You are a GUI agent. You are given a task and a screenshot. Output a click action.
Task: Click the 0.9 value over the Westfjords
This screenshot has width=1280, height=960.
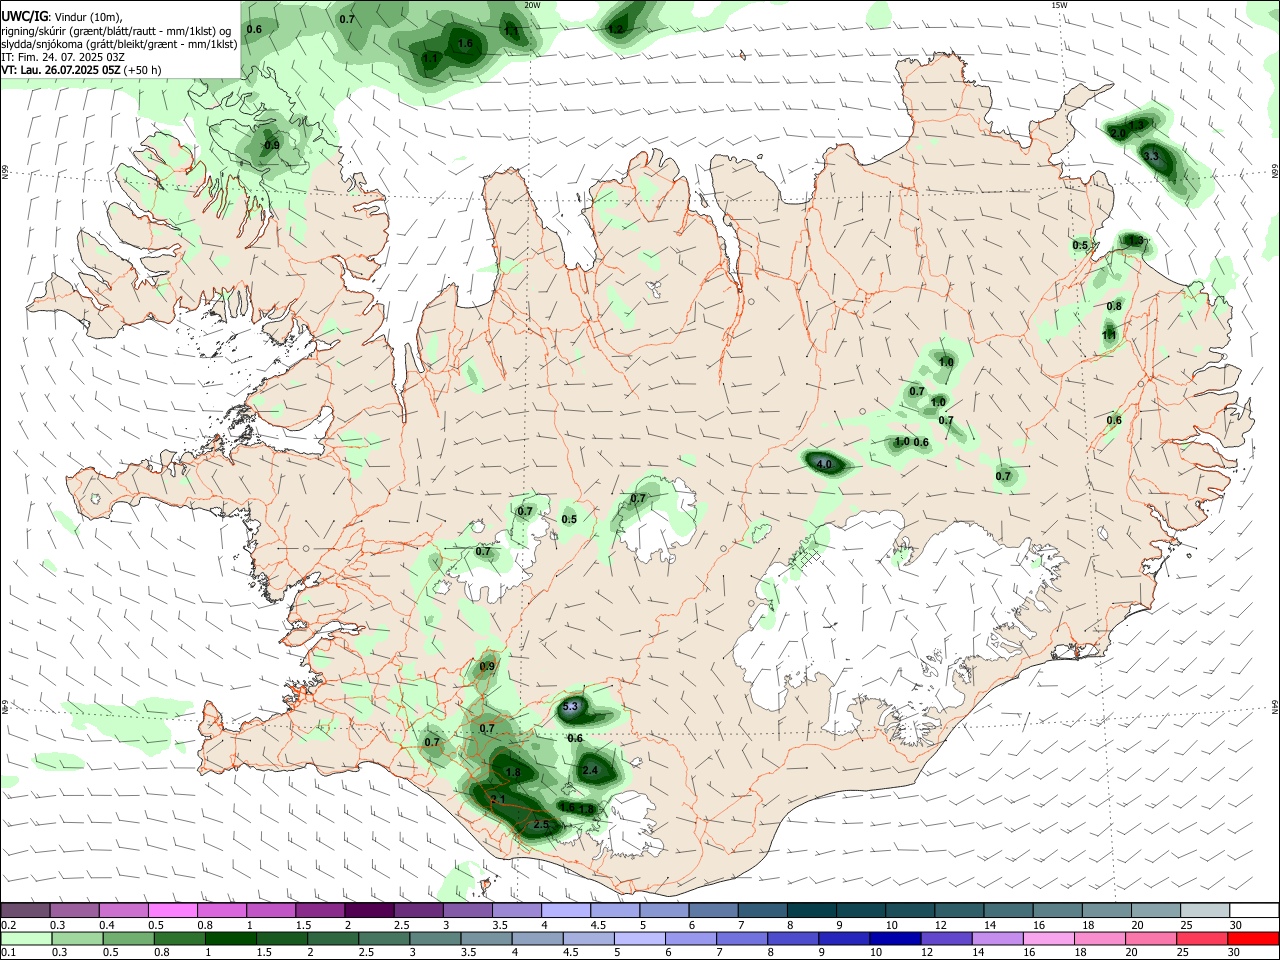coord(272,146)
